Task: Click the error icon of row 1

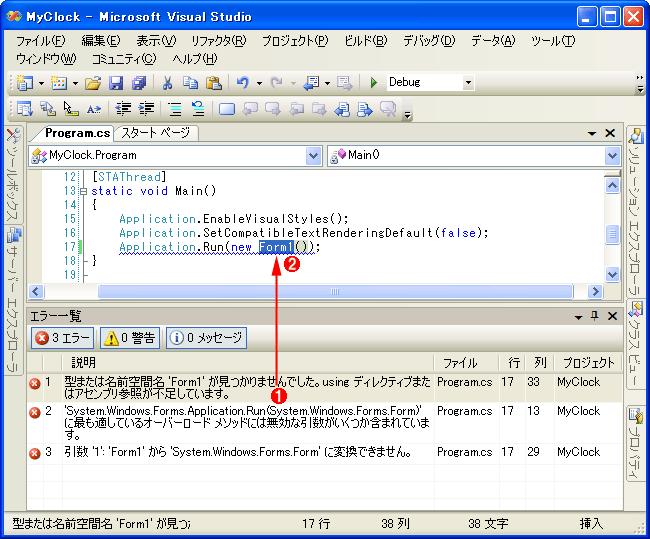Action: pyautogui.click(x=35, y=383)
